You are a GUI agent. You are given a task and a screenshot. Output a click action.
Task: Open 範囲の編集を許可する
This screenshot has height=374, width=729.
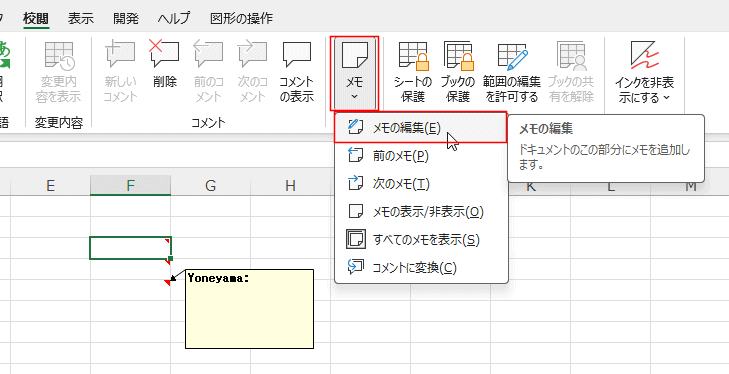[512, 72]
